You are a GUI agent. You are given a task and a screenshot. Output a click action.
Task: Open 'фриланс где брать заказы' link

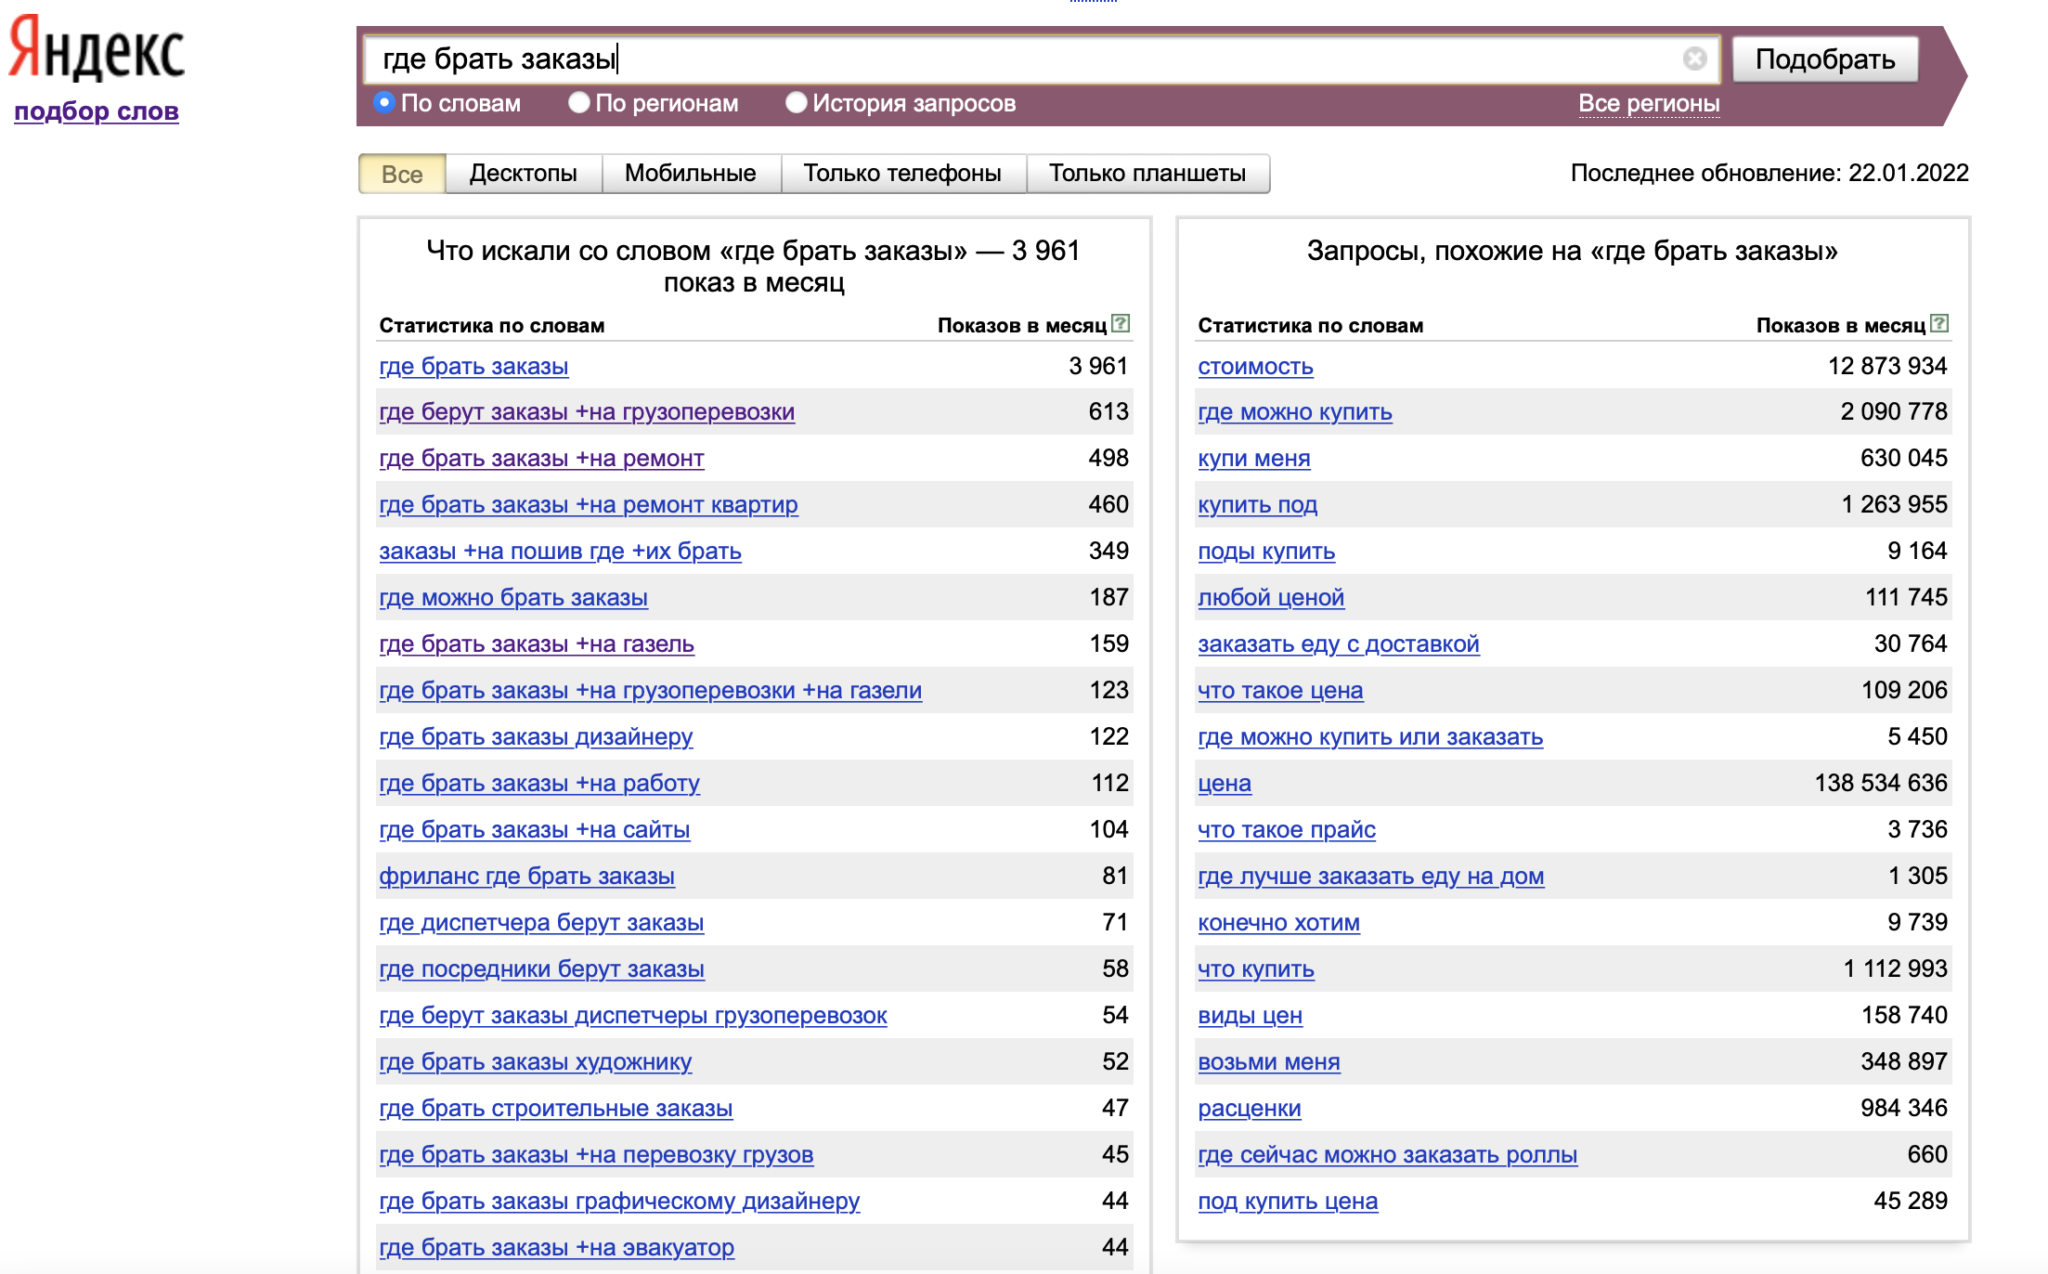526,877
